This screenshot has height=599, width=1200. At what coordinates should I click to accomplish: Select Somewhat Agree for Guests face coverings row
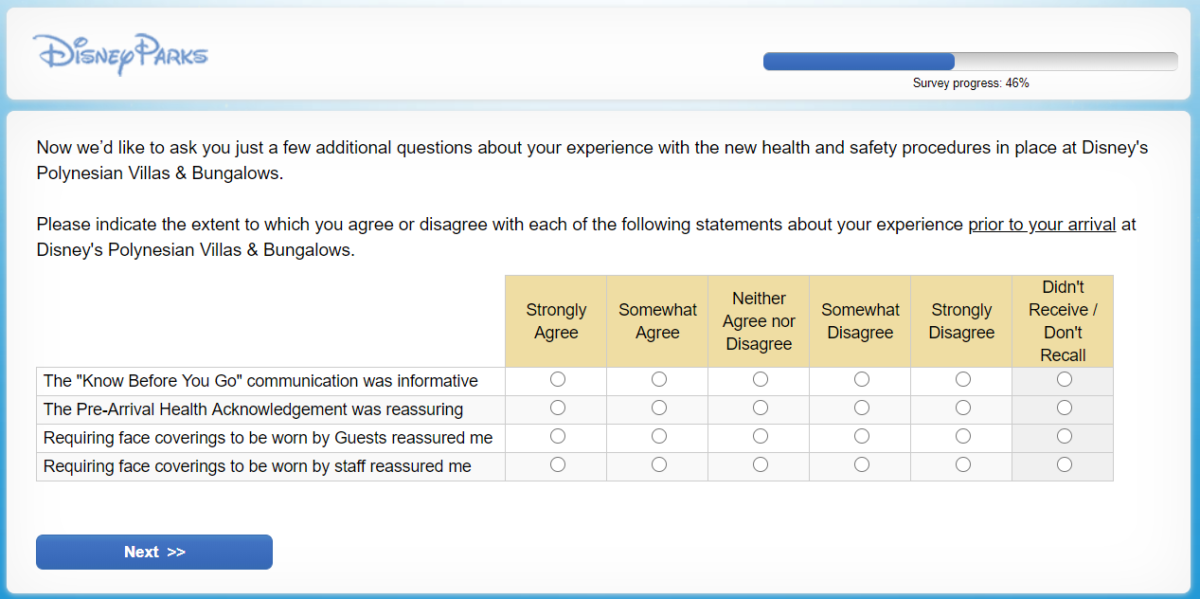[x=659, y=436]
